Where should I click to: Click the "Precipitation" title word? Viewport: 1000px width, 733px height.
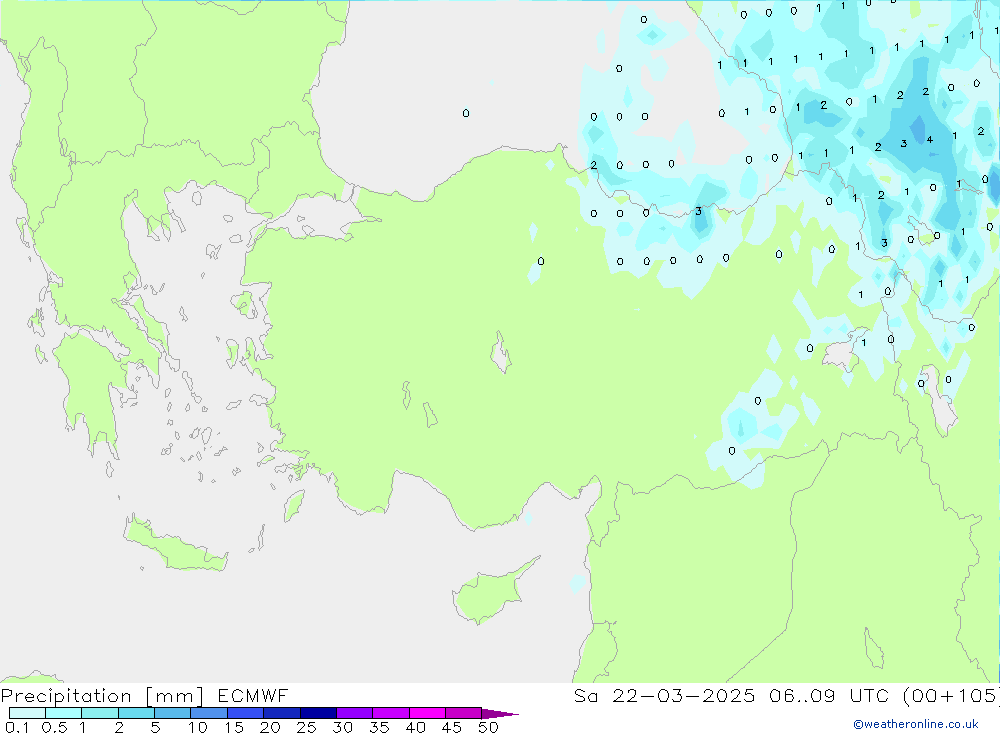click(66, 696)
